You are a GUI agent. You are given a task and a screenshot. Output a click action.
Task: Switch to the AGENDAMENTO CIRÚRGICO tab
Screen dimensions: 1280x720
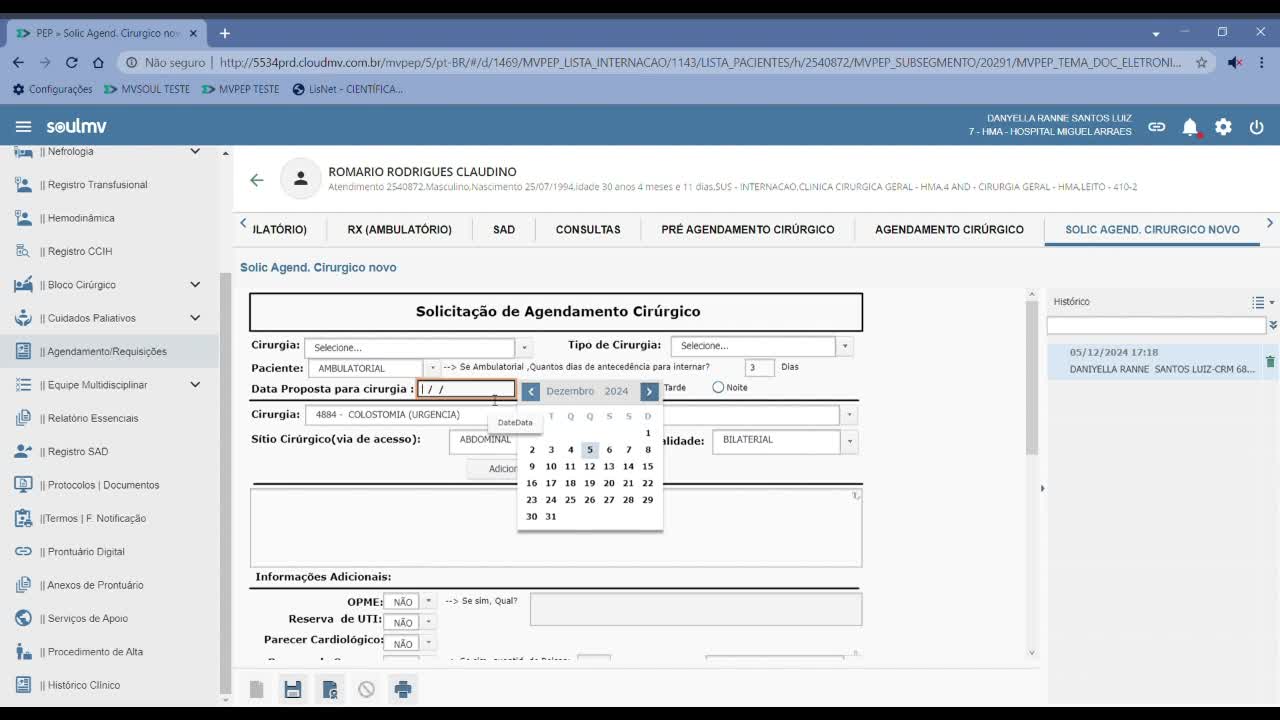point(948,229)
